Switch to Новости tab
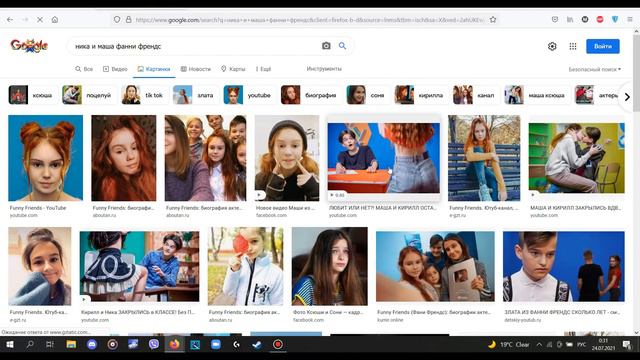The width and height of the screenshot is (640, 360). point(196,69)
